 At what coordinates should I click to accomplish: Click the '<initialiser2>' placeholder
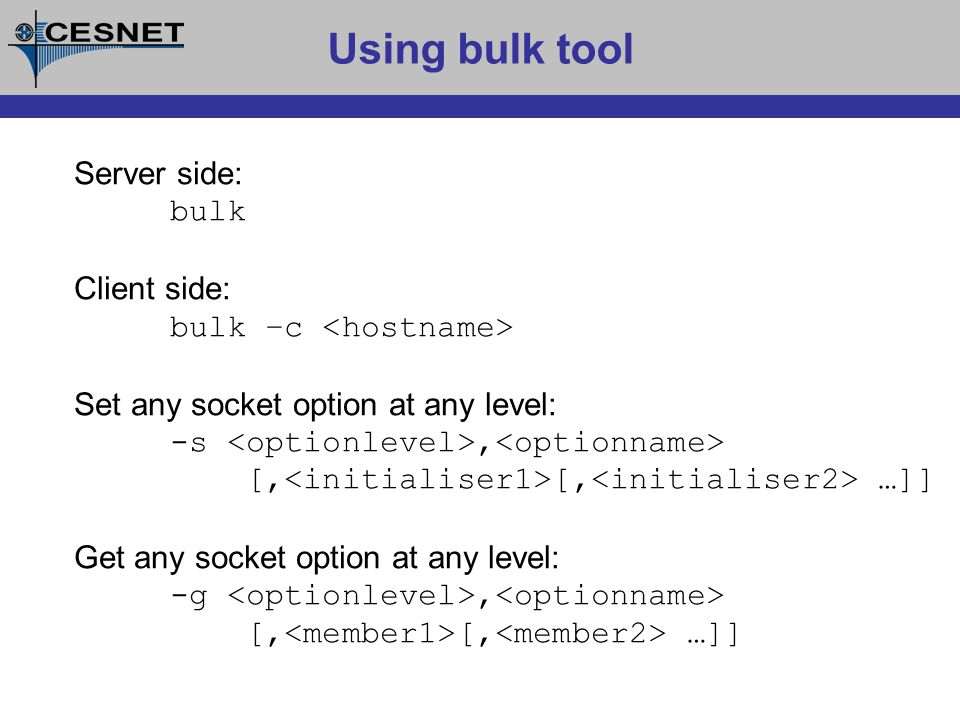[x=725, y=480]
